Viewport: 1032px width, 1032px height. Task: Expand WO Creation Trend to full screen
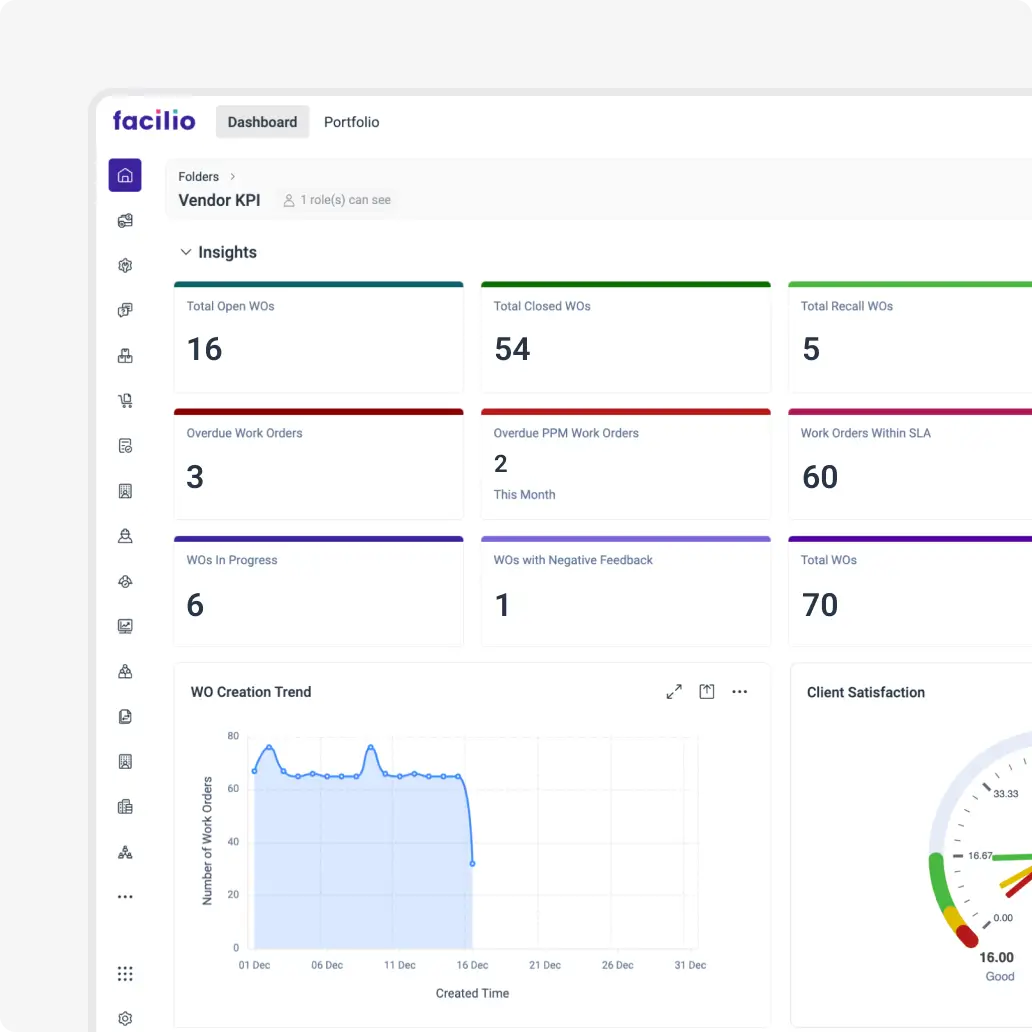(674, 691)
